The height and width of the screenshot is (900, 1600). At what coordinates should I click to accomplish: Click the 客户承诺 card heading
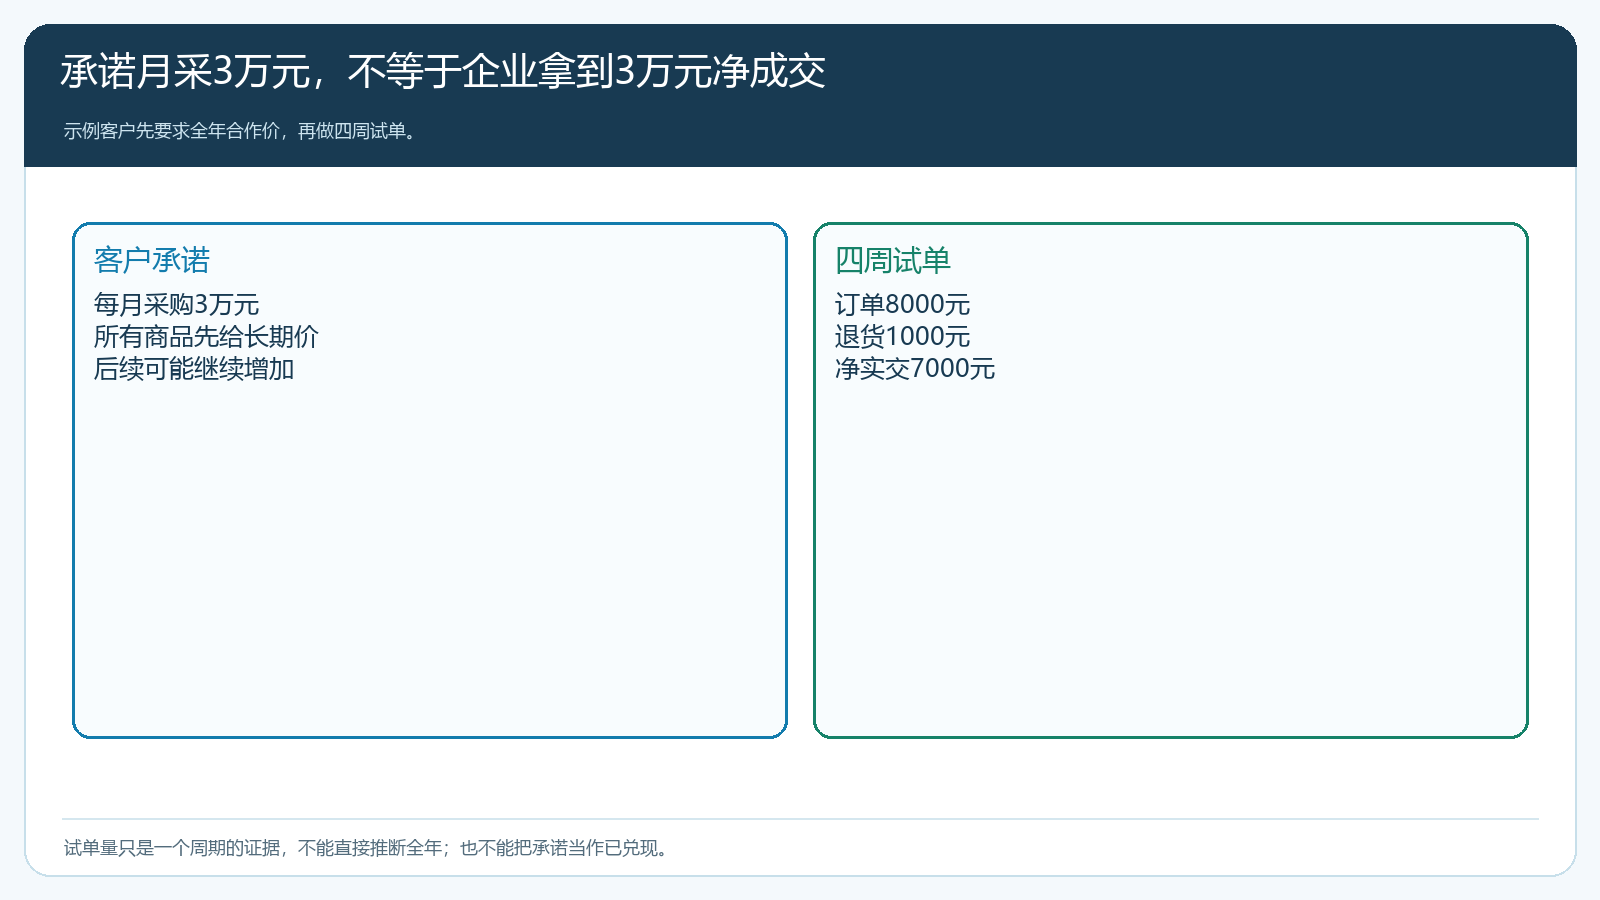pyautogui.click(x=152, y=260)
